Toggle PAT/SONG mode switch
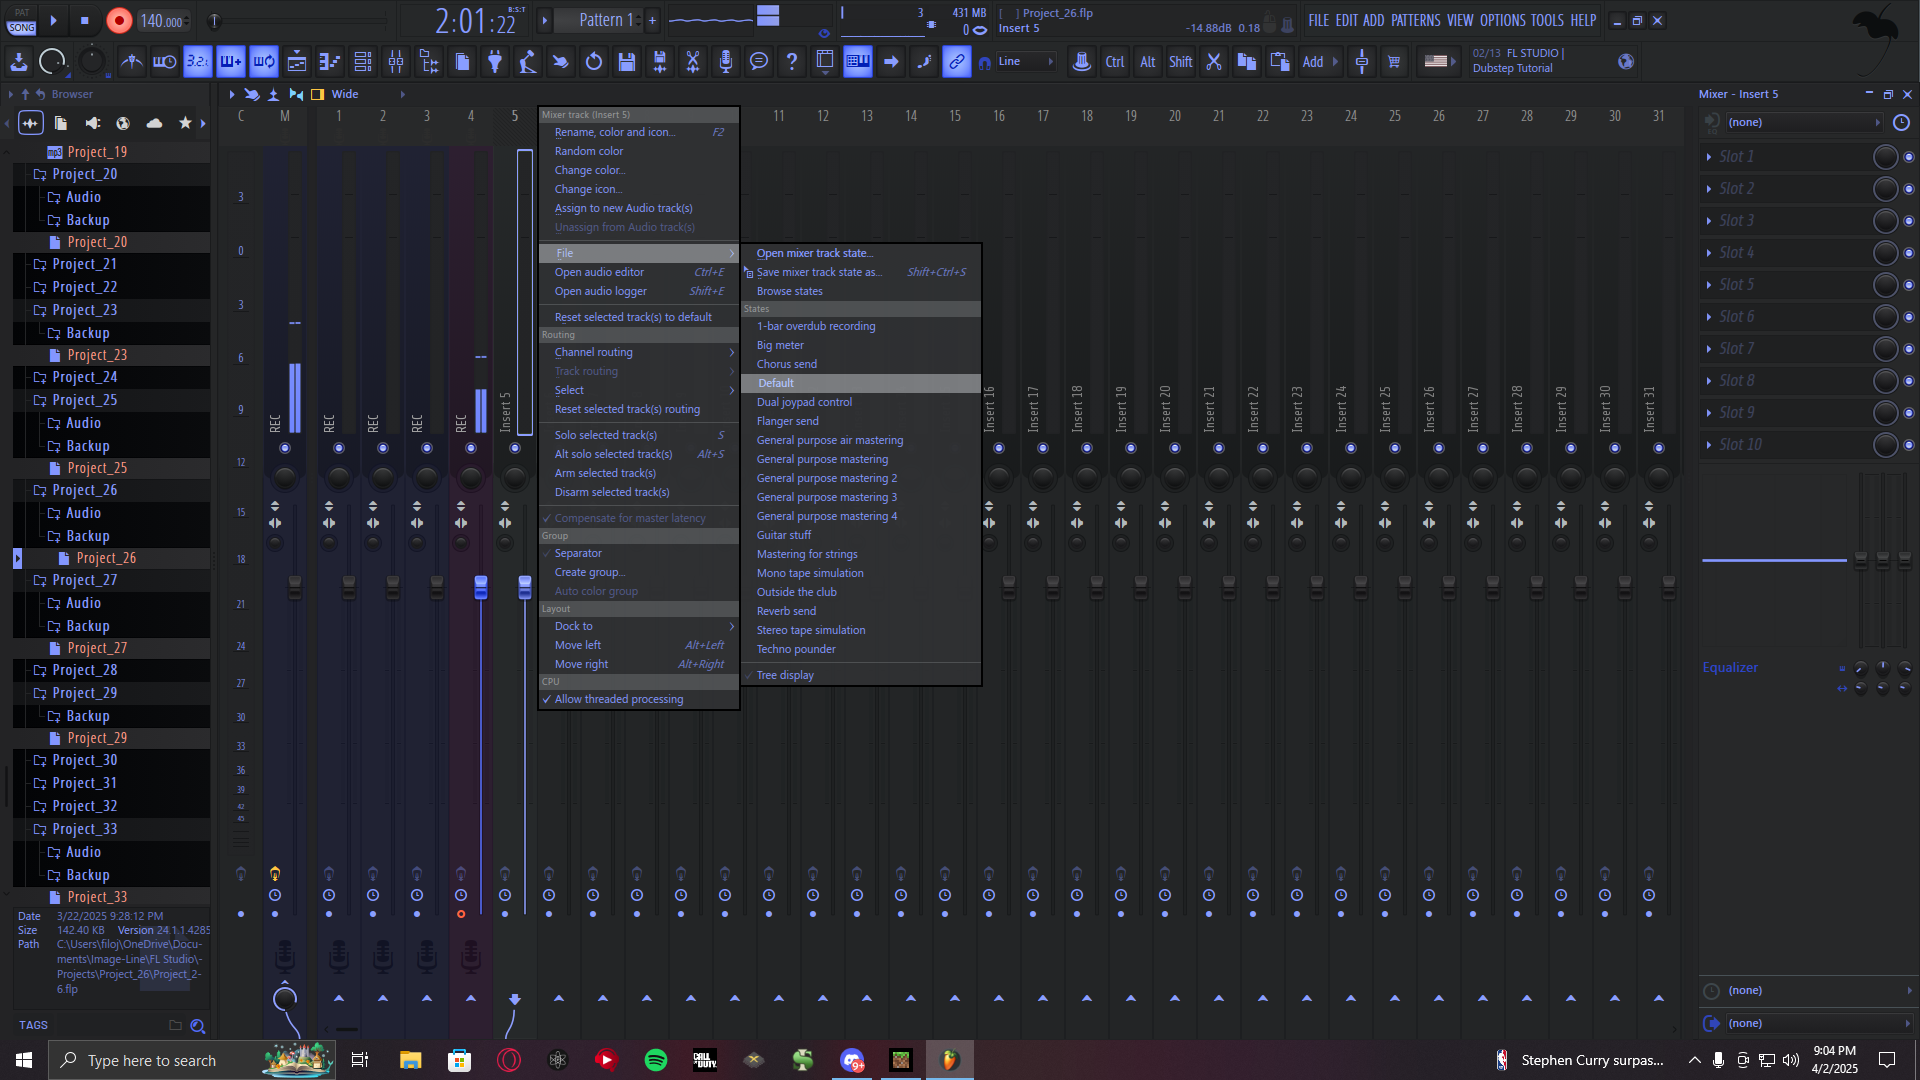 pyautogui.click(x=21, y=20)
